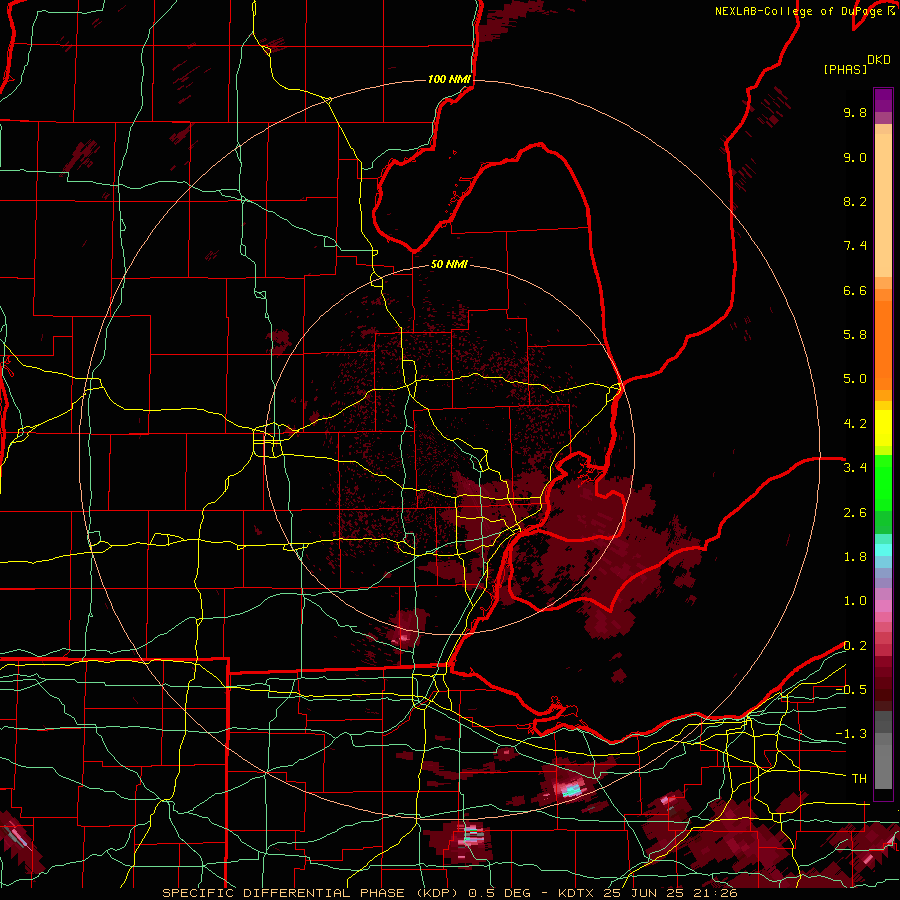Click the 5.0 scale label
Screen dimensions: 900x900
(x=855, y=379)
